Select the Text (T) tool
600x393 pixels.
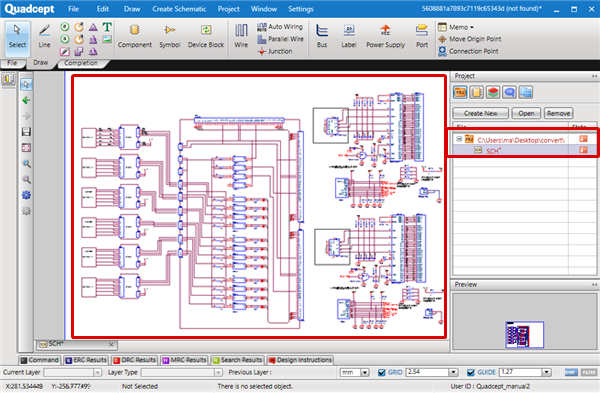107,27
